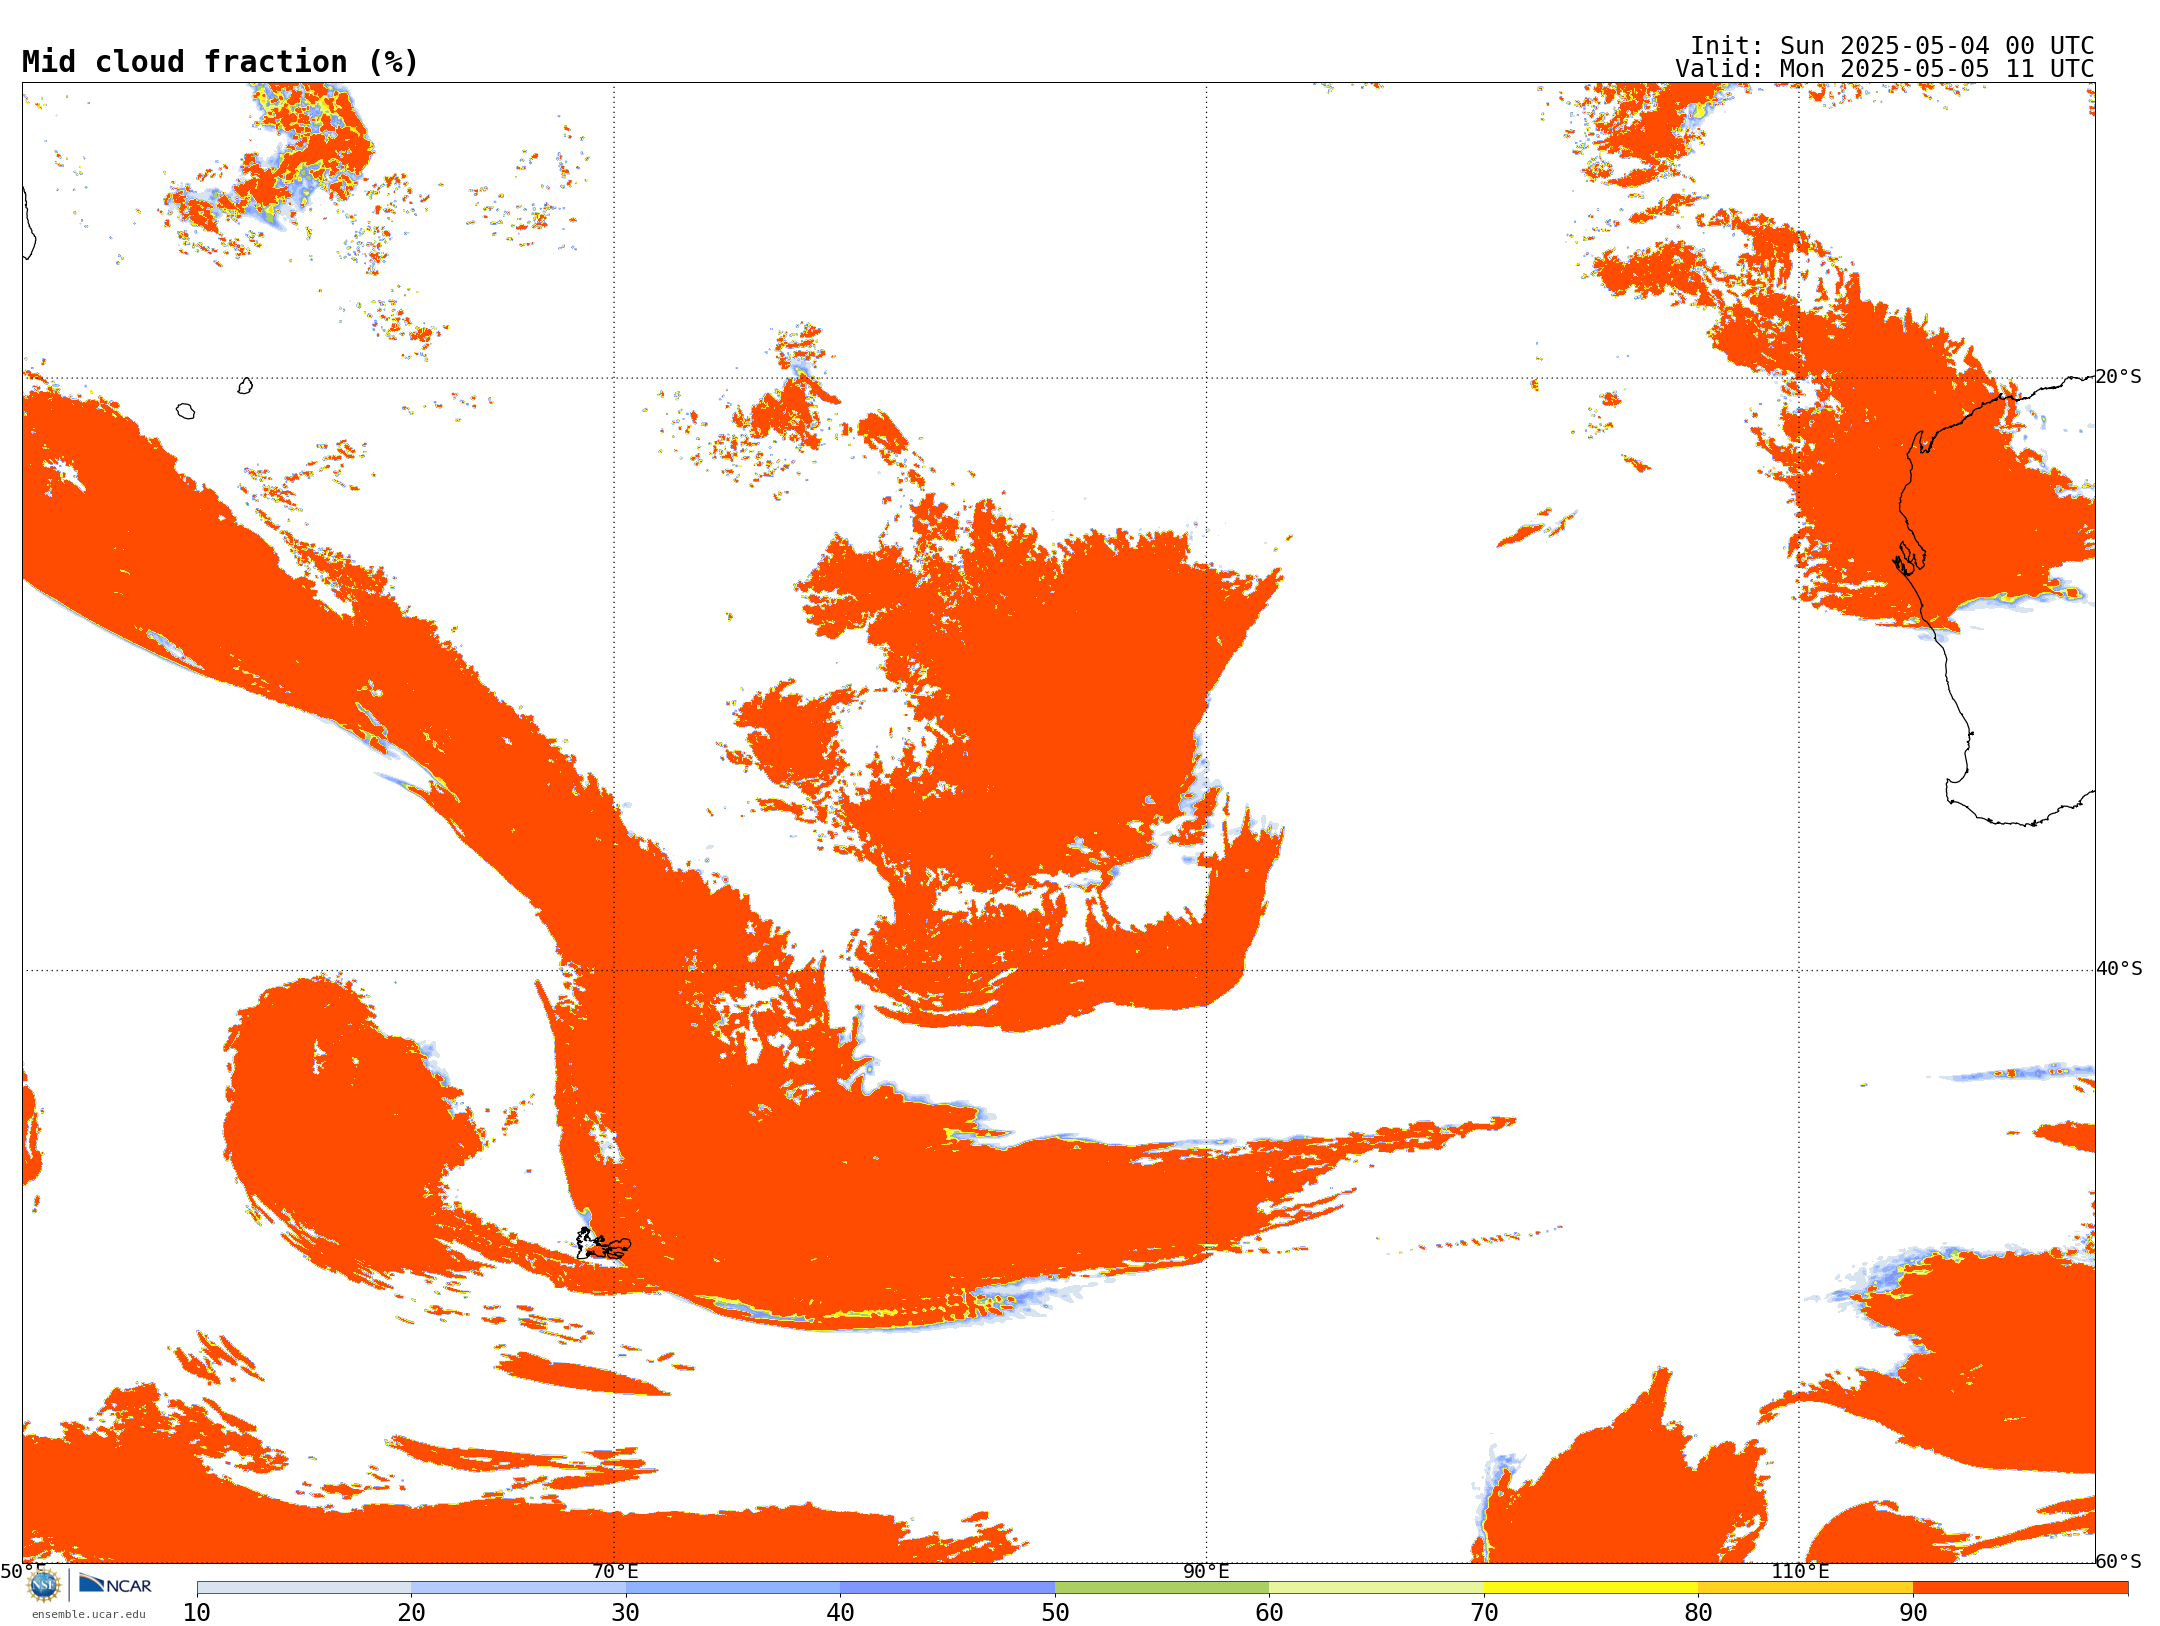This screenshot has width=2160, height=1626.
Task: Click the 90°E longitude label
Action: [x=1207, y=1572]
